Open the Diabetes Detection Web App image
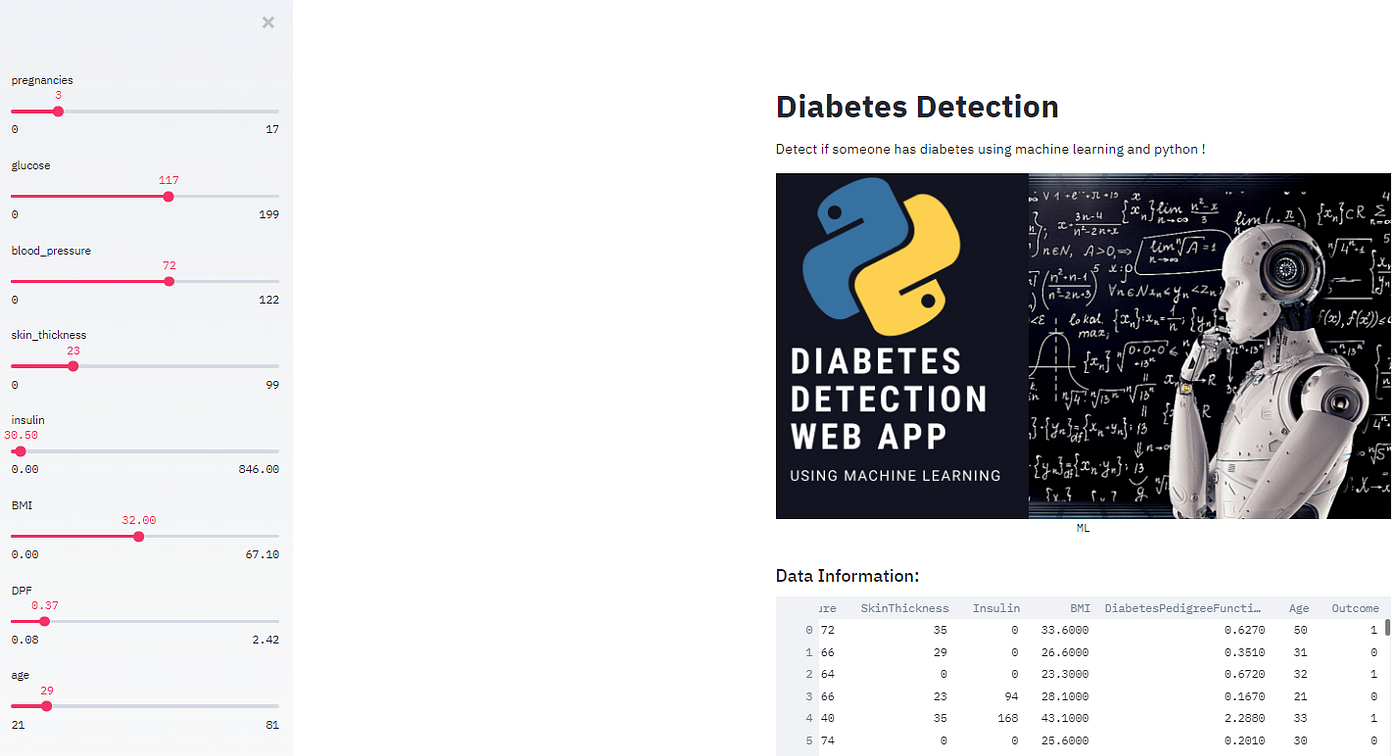This screenshot has height=756, width=1400. click(1083, 346)
